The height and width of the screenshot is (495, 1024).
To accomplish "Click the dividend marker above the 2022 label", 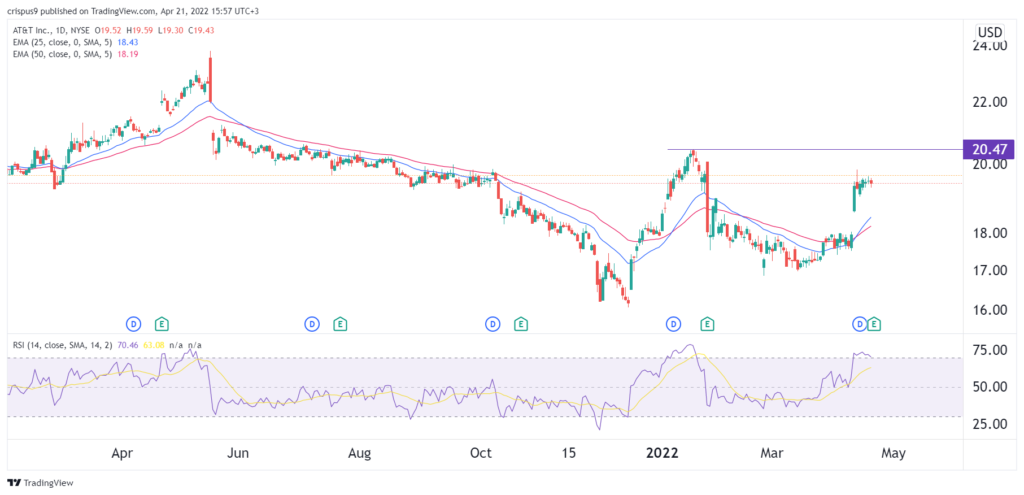I will (673, 323).
